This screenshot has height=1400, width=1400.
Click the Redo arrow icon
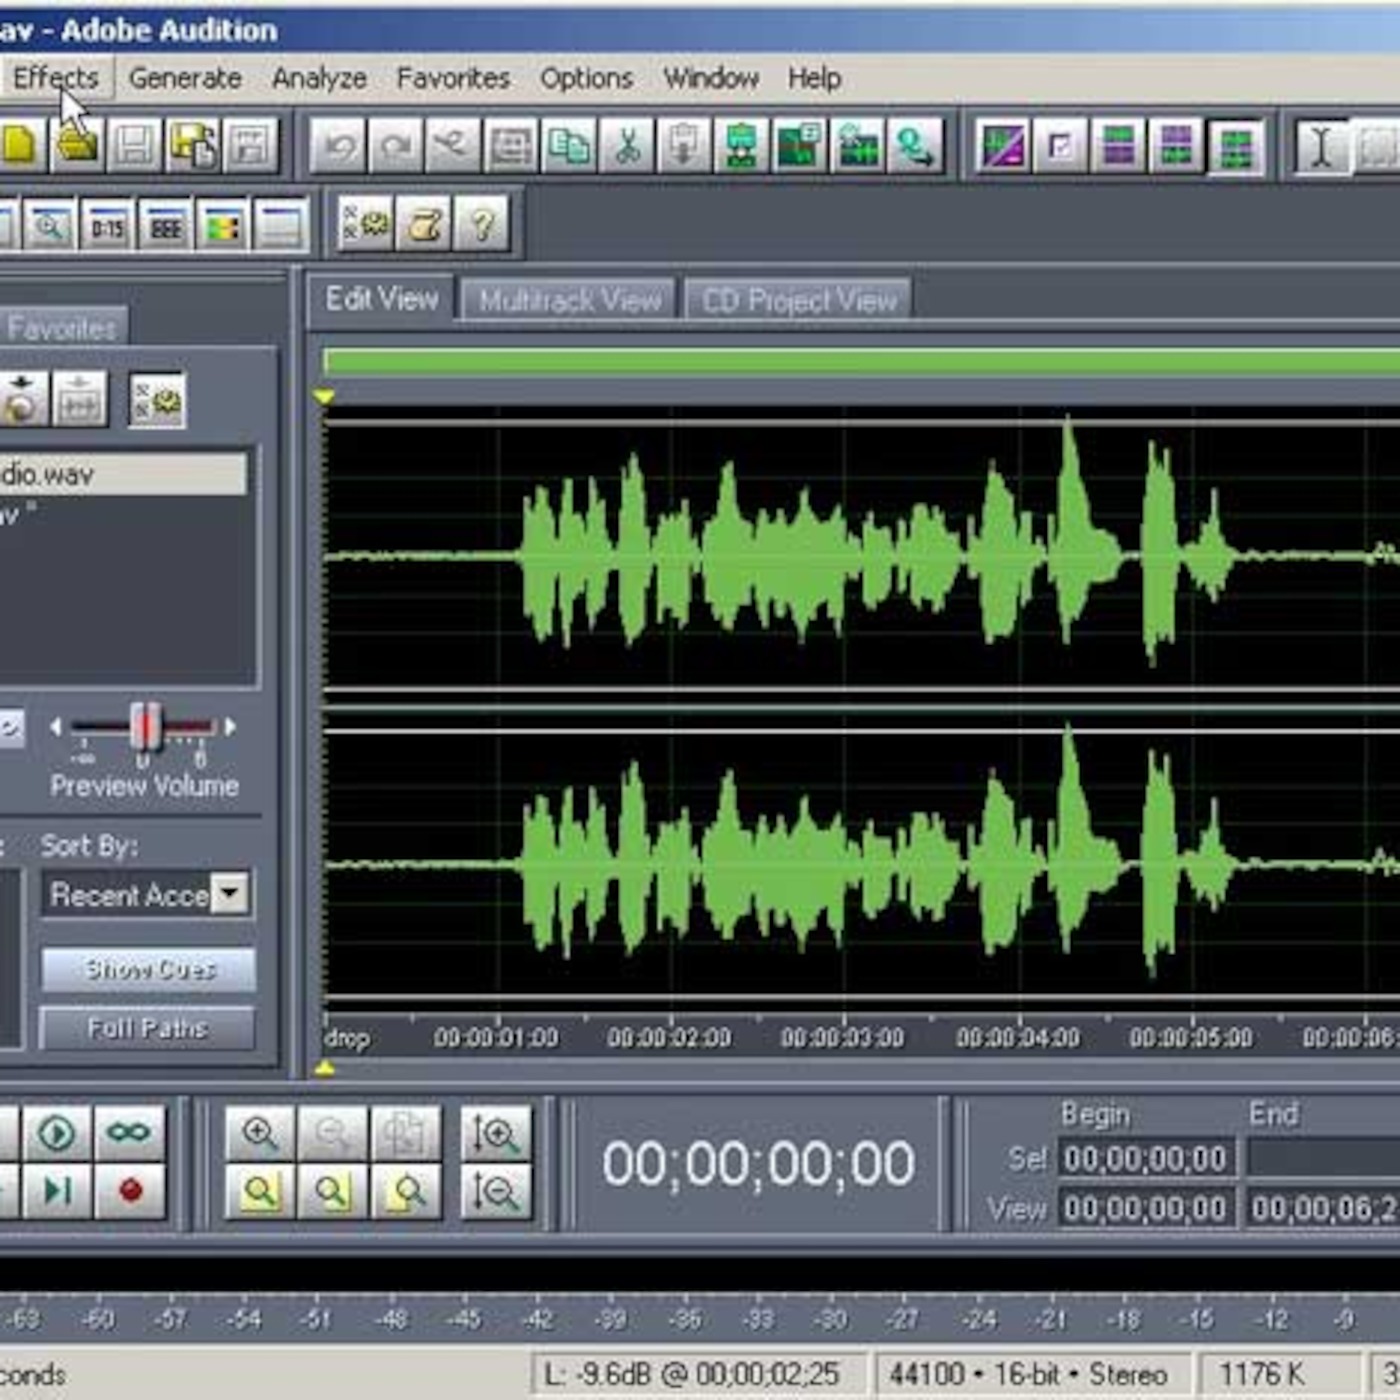coord(396,147)
